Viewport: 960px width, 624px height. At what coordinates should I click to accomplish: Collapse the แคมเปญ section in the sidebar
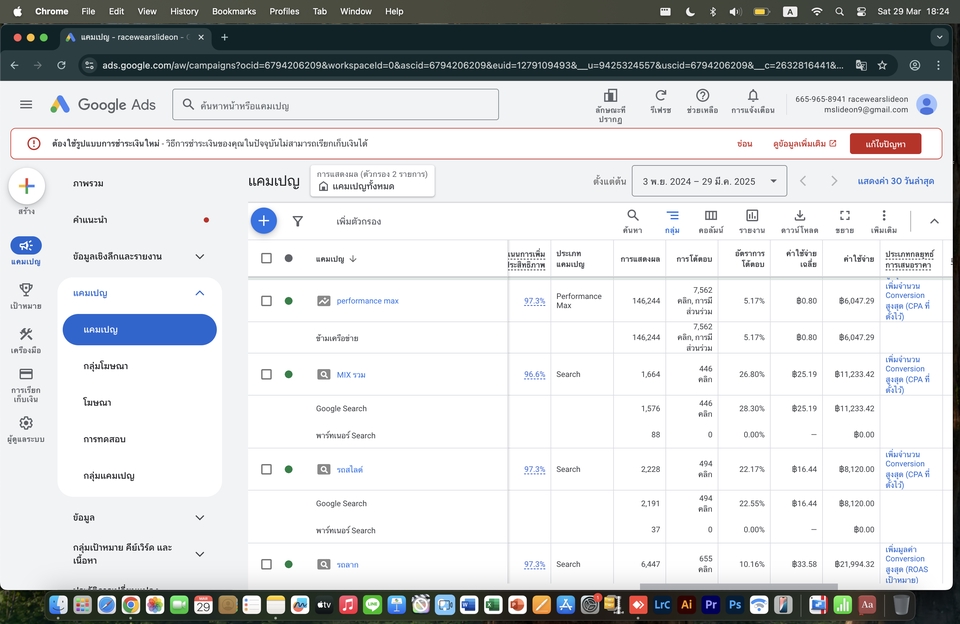pyautogui.click(x=198, y=292)
